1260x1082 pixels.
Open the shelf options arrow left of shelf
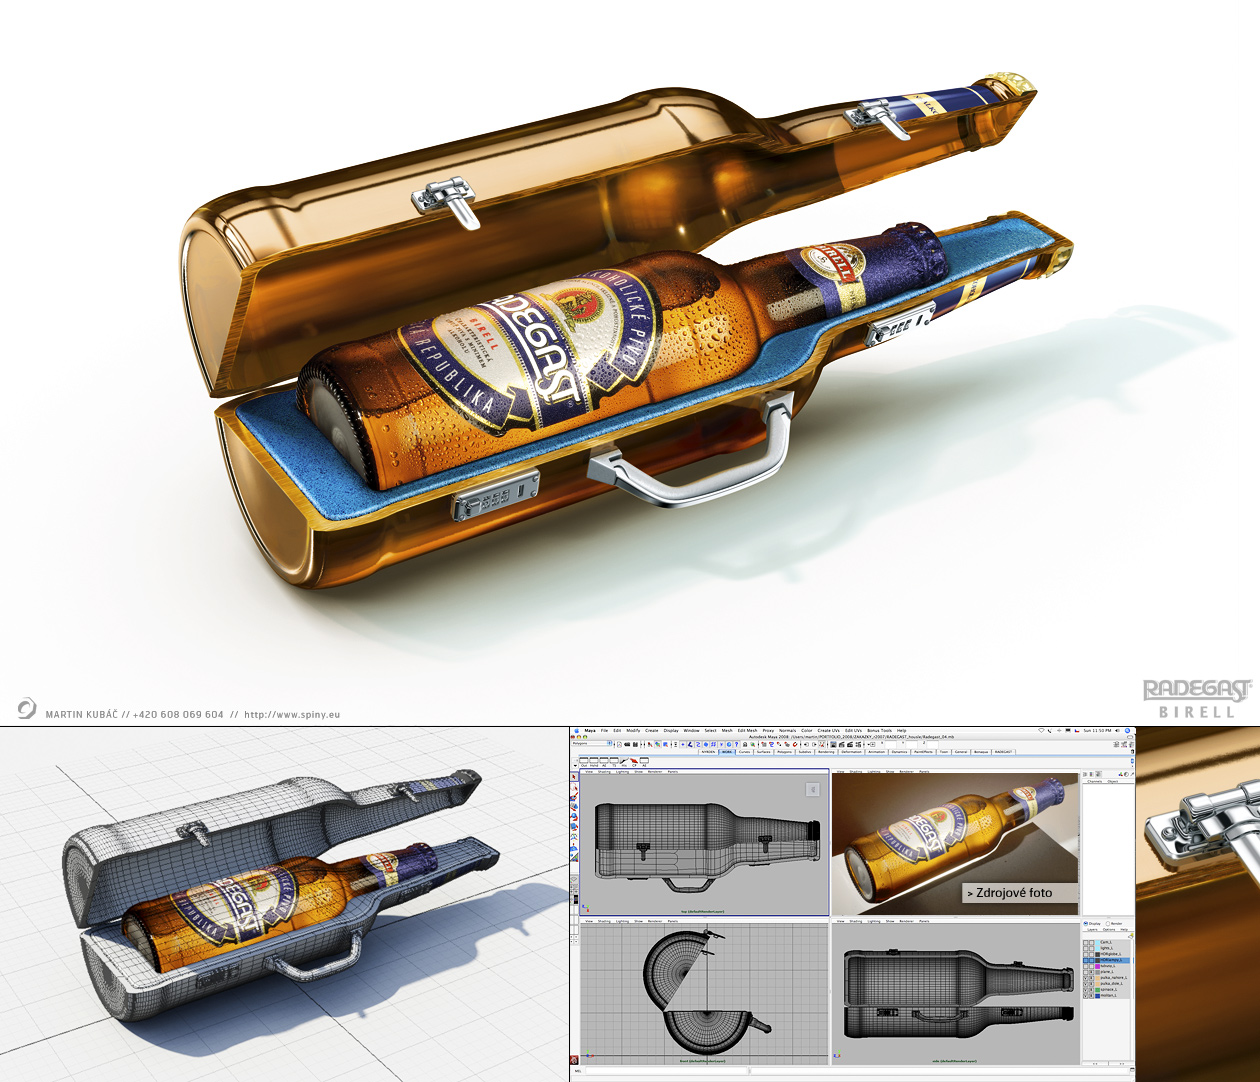tap(576, 766)
